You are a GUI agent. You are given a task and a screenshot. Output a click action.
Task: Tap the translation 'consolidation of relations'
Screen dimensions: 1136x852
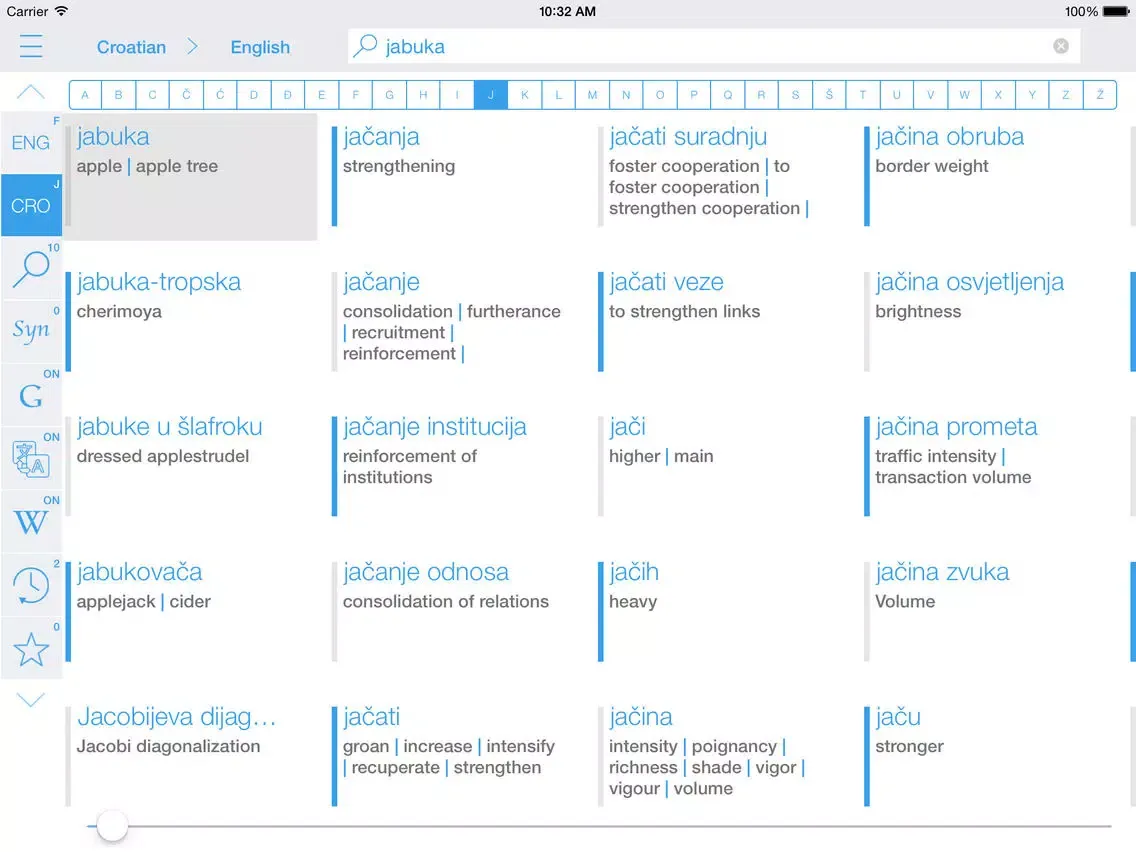click(446, 601)
